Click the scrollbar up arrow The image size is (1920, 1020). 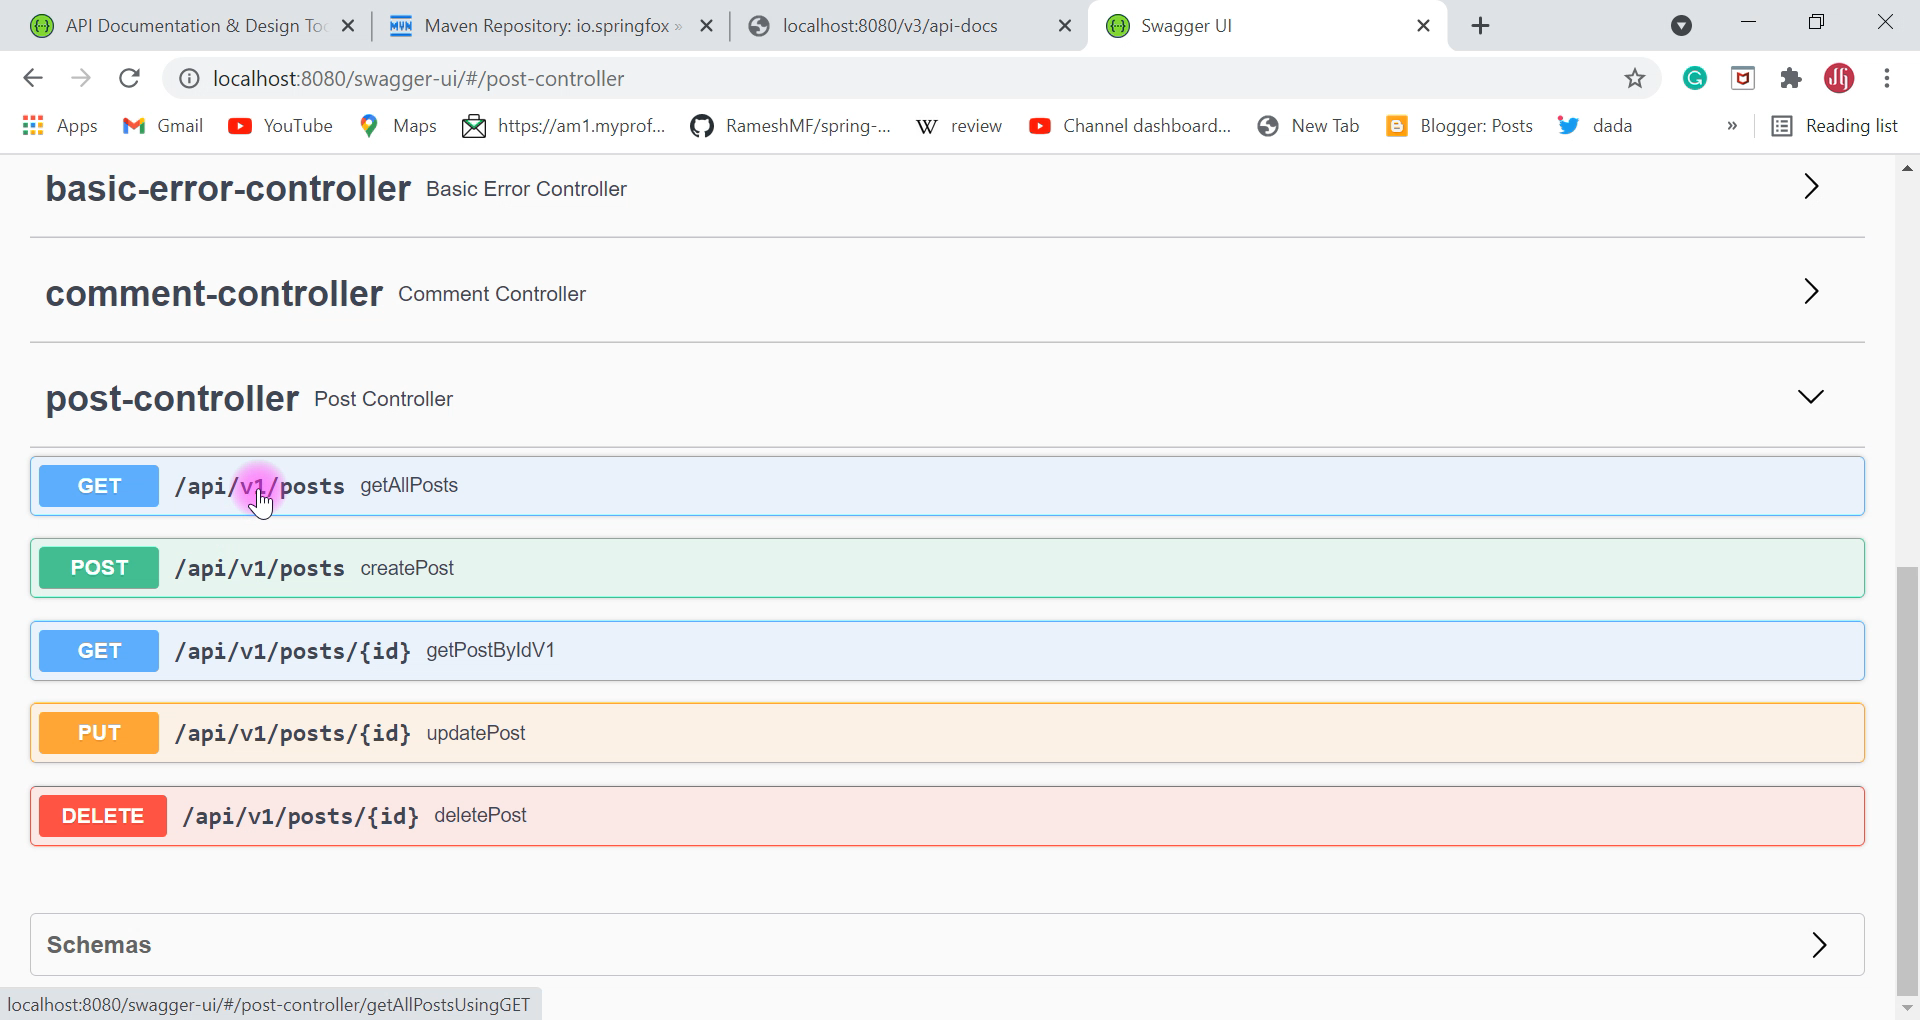pos(1907,167)
